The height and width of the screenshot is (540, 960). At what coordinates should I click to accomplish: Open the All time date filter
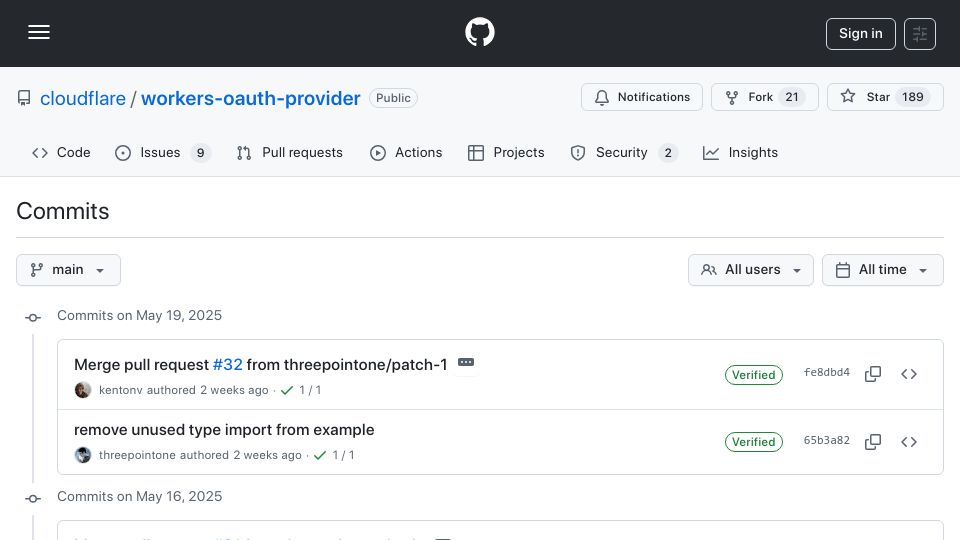tap(882, 270)
